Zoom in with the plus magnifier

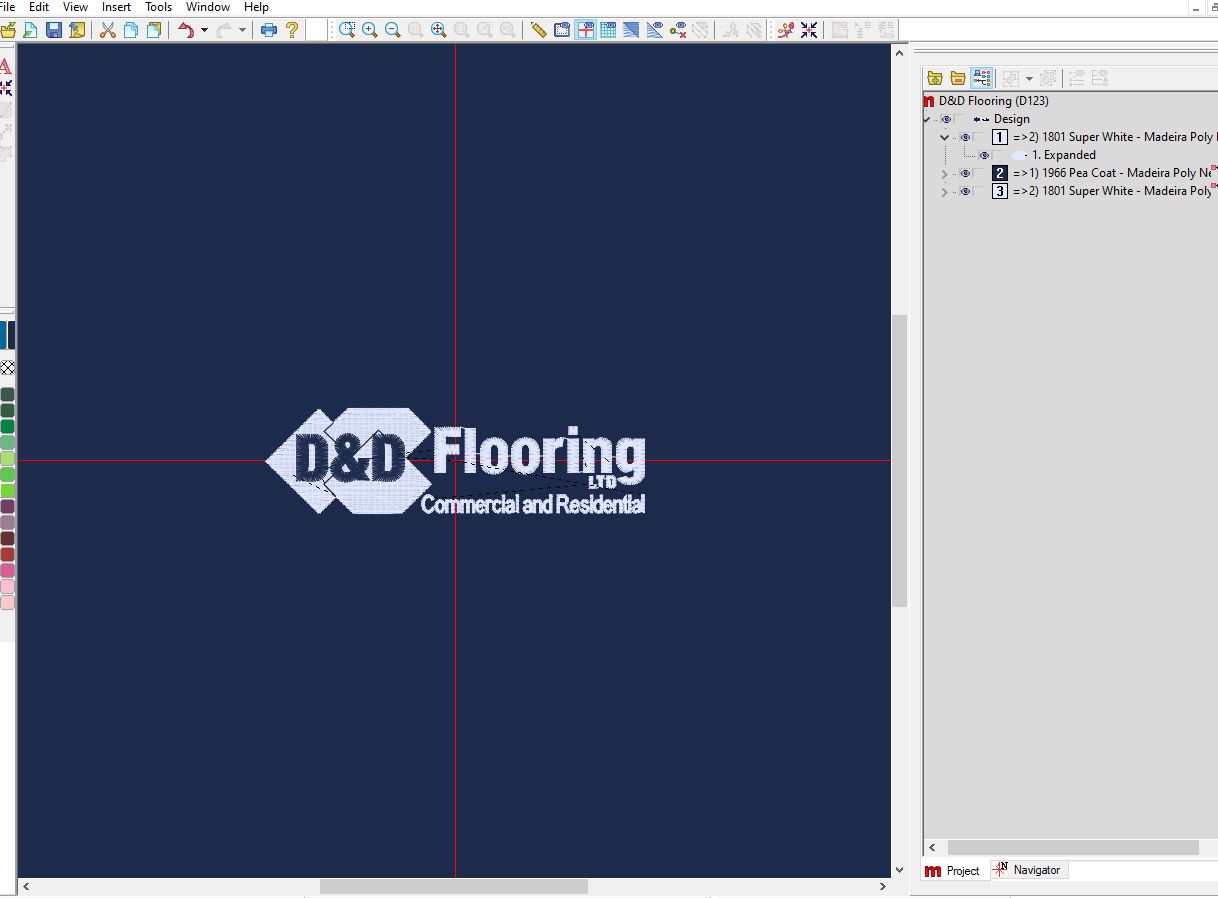coord(370,30)
